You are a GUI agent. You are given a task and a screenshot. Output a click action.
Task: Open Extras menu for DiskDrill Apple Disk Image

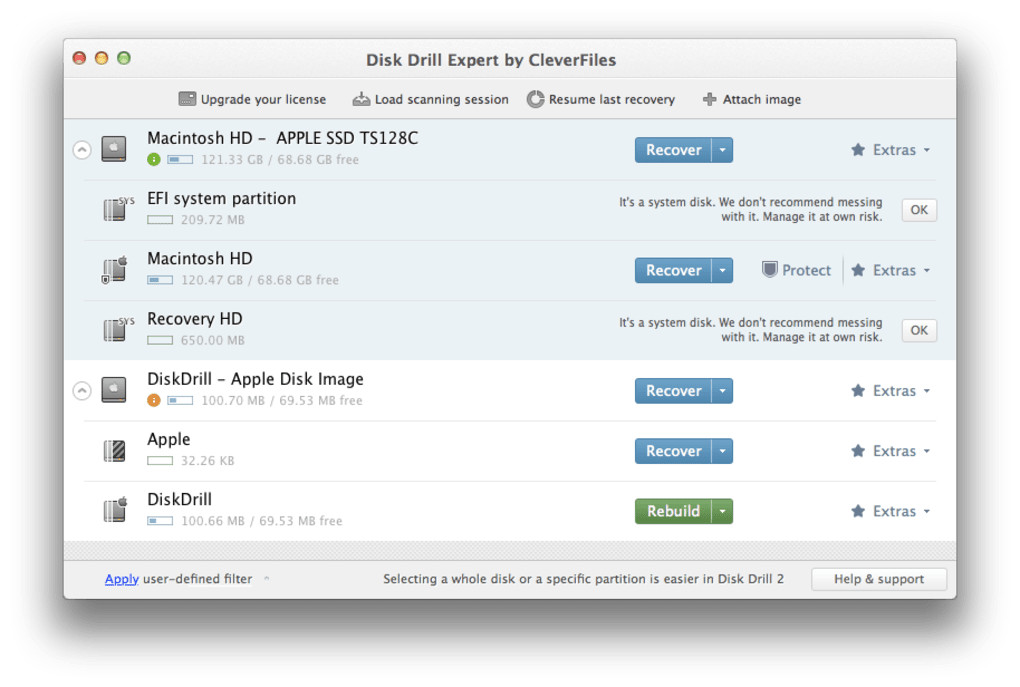click(891, 390)
